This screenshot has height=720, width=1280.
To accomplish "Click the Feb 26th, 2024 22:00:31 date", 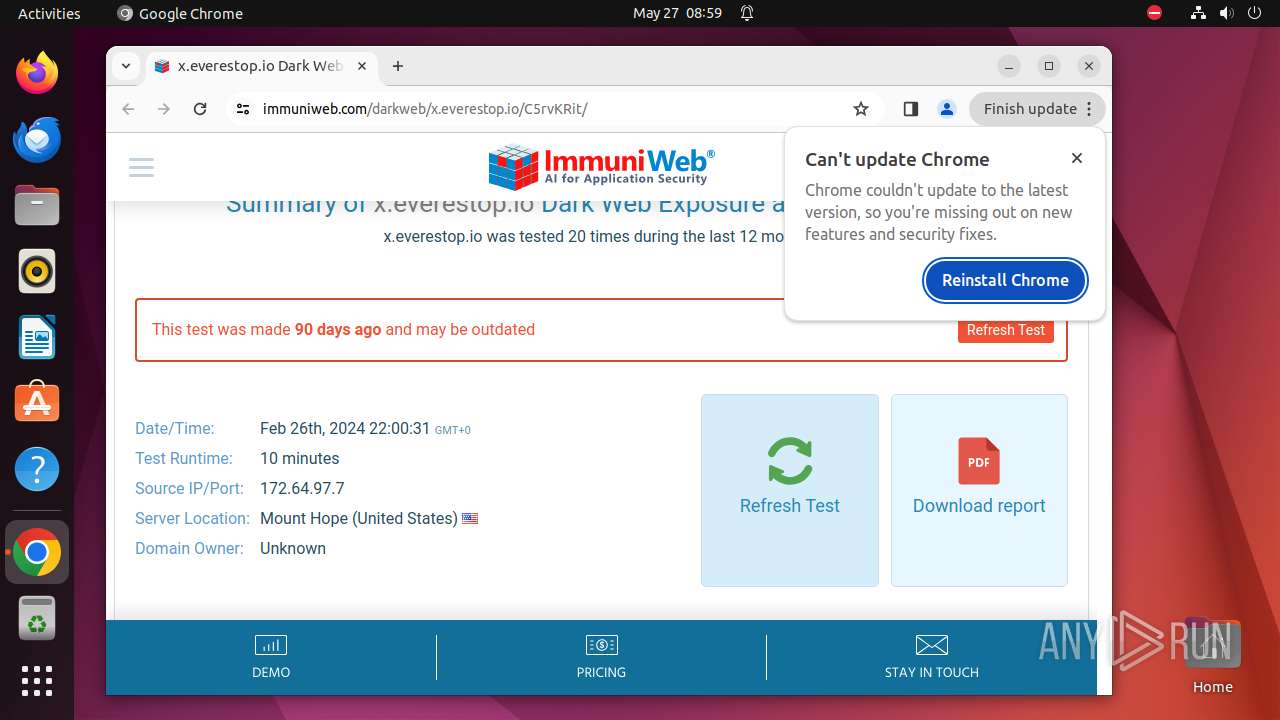I will [345, 428].
